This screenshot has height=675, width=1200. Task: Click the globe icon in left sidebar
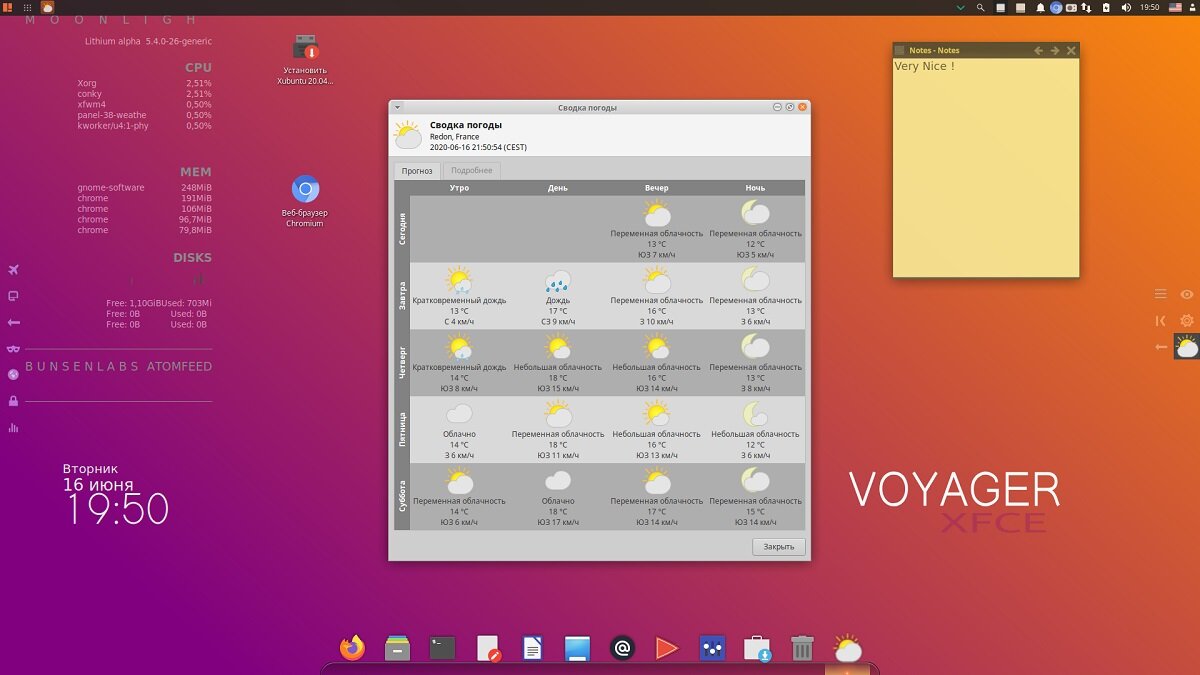(x=13, y=375)
